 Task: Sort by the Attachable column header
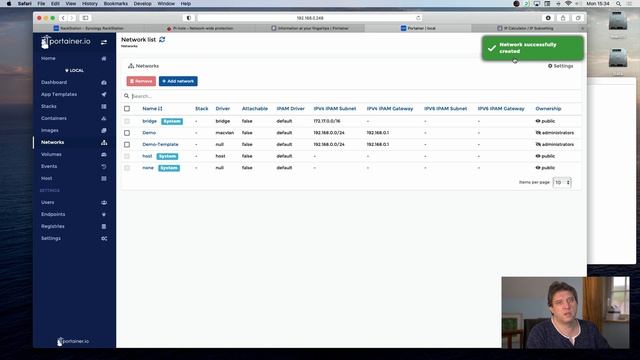pos(255,109)
